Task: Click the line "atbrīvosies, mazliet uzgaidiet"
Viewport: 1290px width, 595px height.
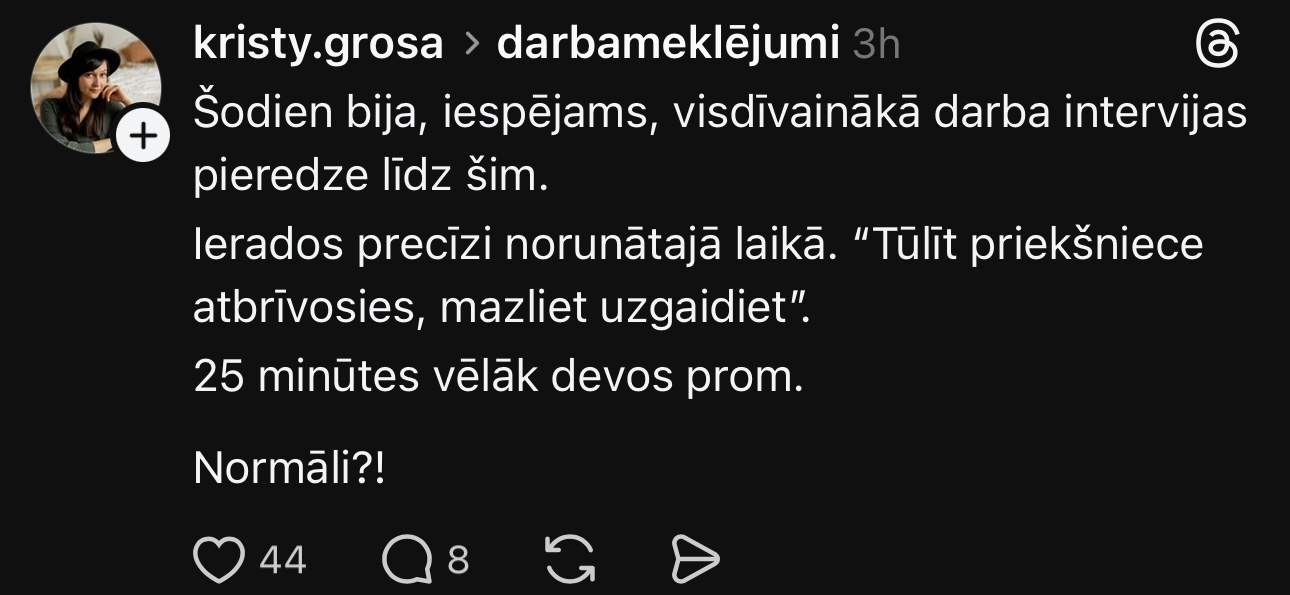Action: [499, 311]
